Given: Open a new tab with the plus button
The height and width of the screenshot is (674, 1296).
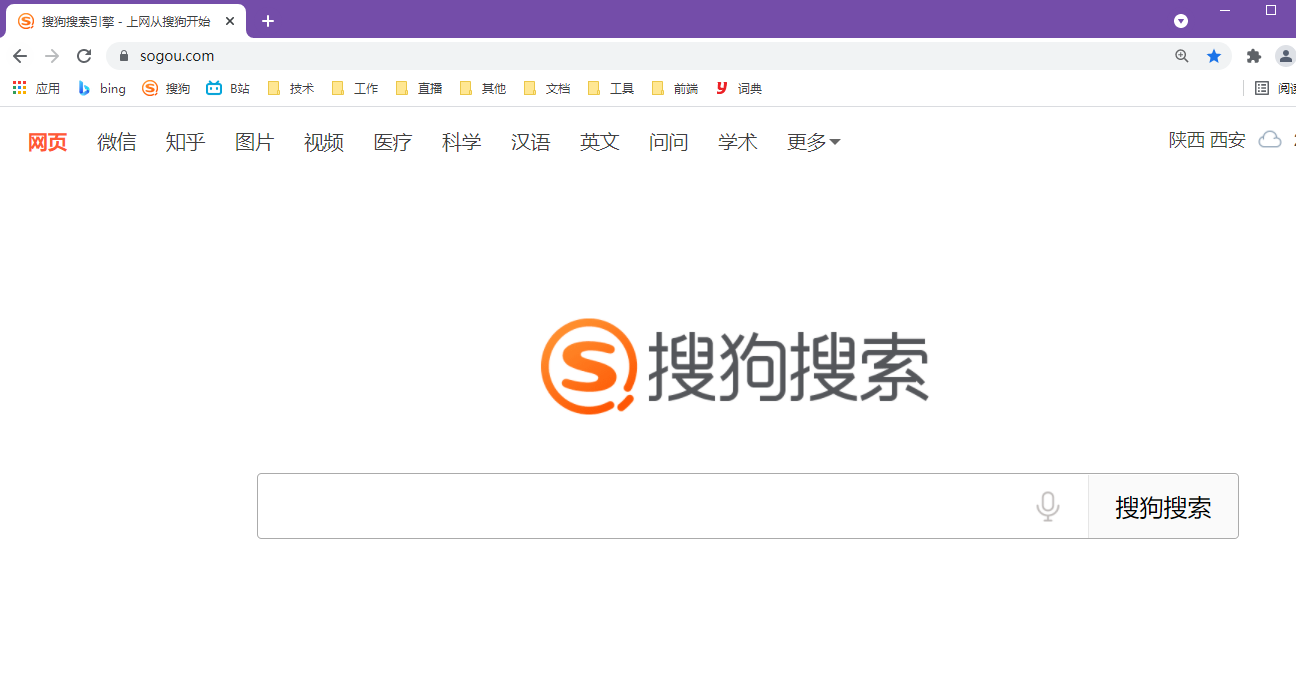Looking at the screenshot, I should coord(268,21).
